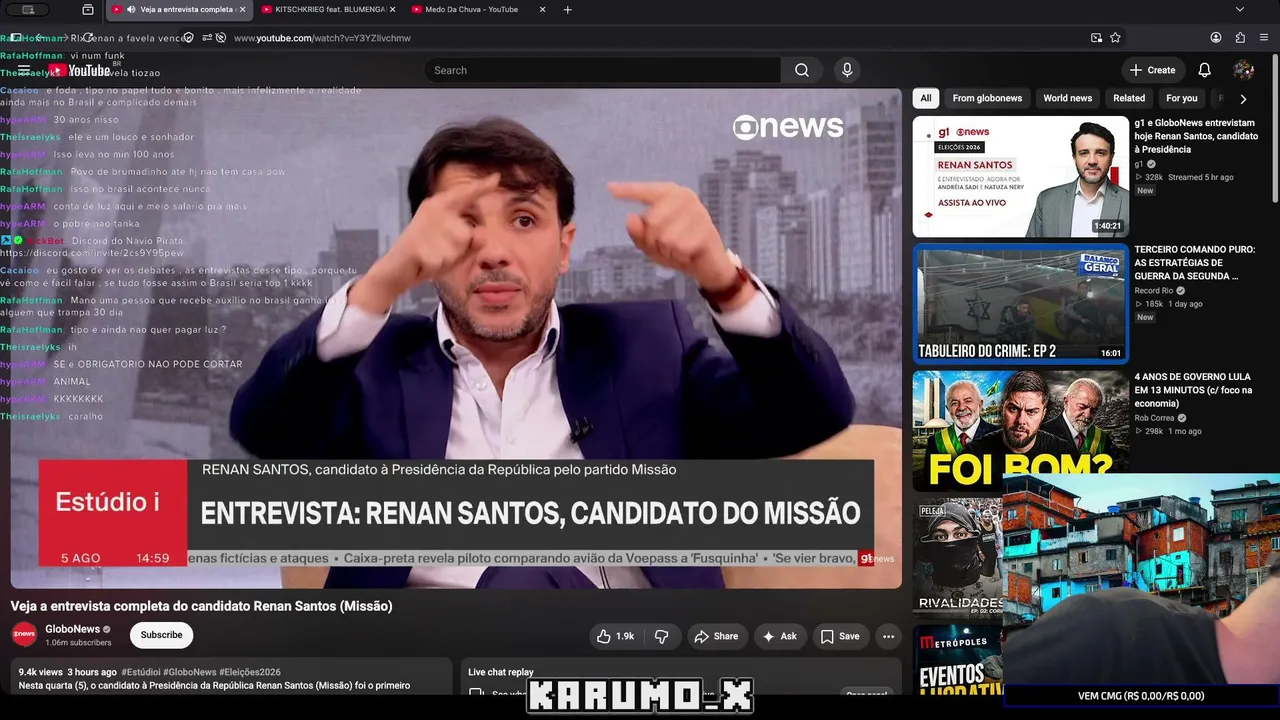Open the '4 ANOS DE GOVERNO LULA' title
This screenshot has height=720, width=1280.
point(1193,390)
